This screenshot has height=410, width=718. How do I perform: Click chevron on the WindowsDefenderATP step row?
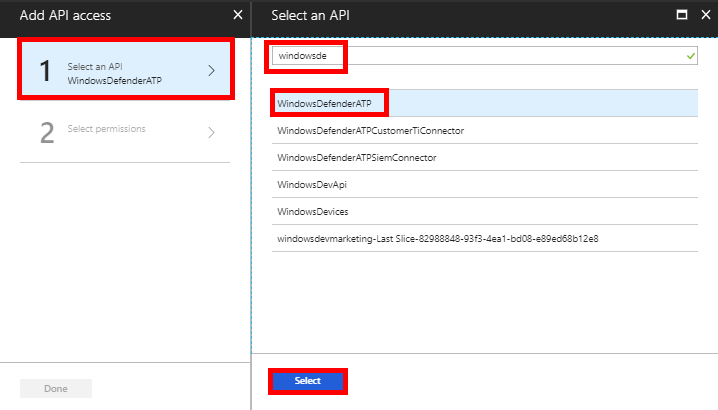pyautogui.click(x=211, y=71)
